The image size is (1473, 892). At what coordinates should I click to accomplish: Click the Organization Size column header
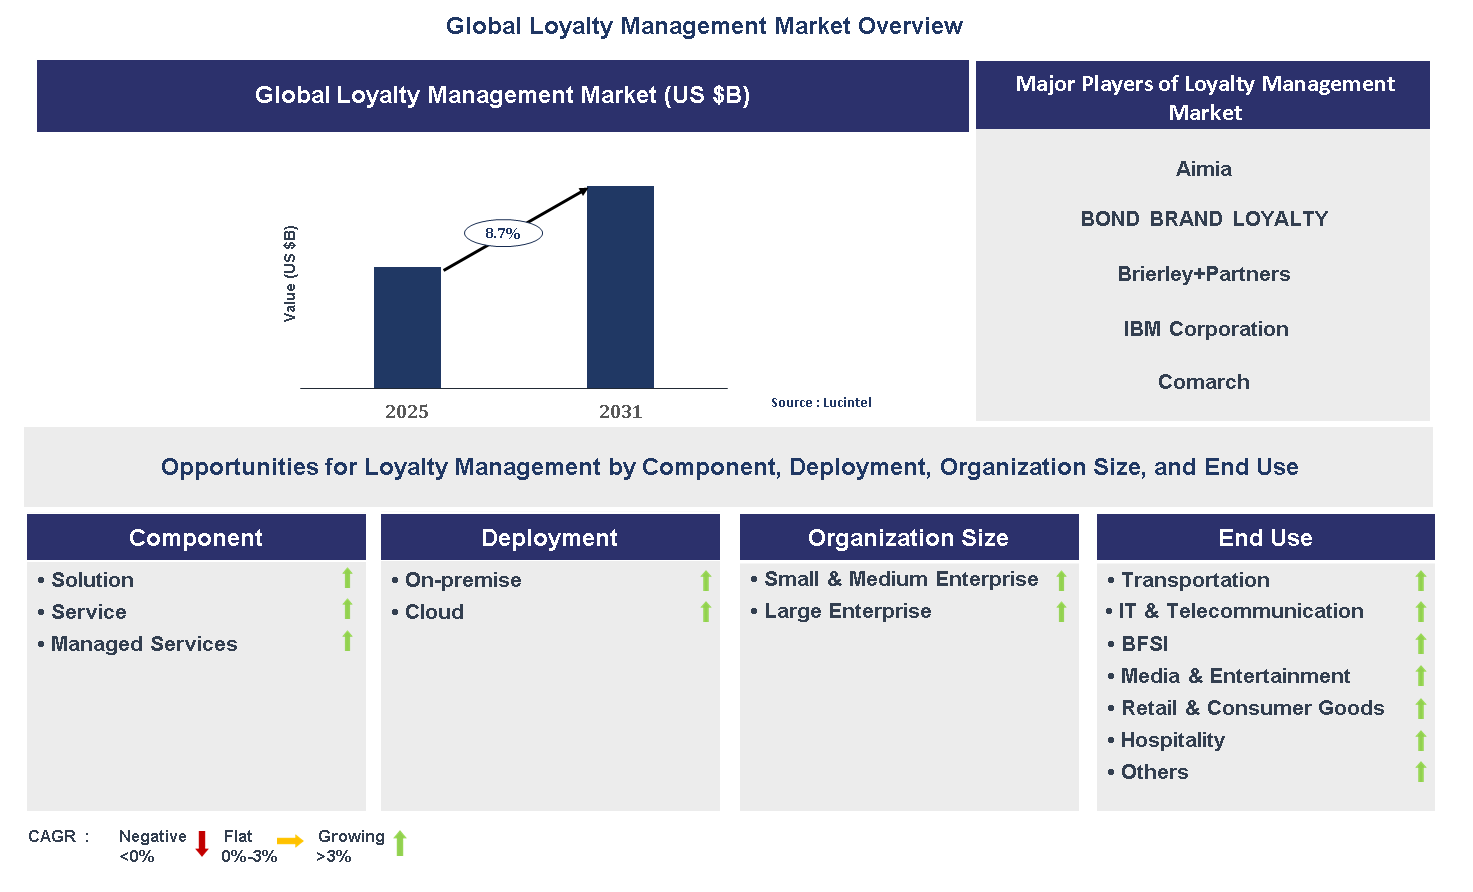pyautogui.click(x=909, y=537)
